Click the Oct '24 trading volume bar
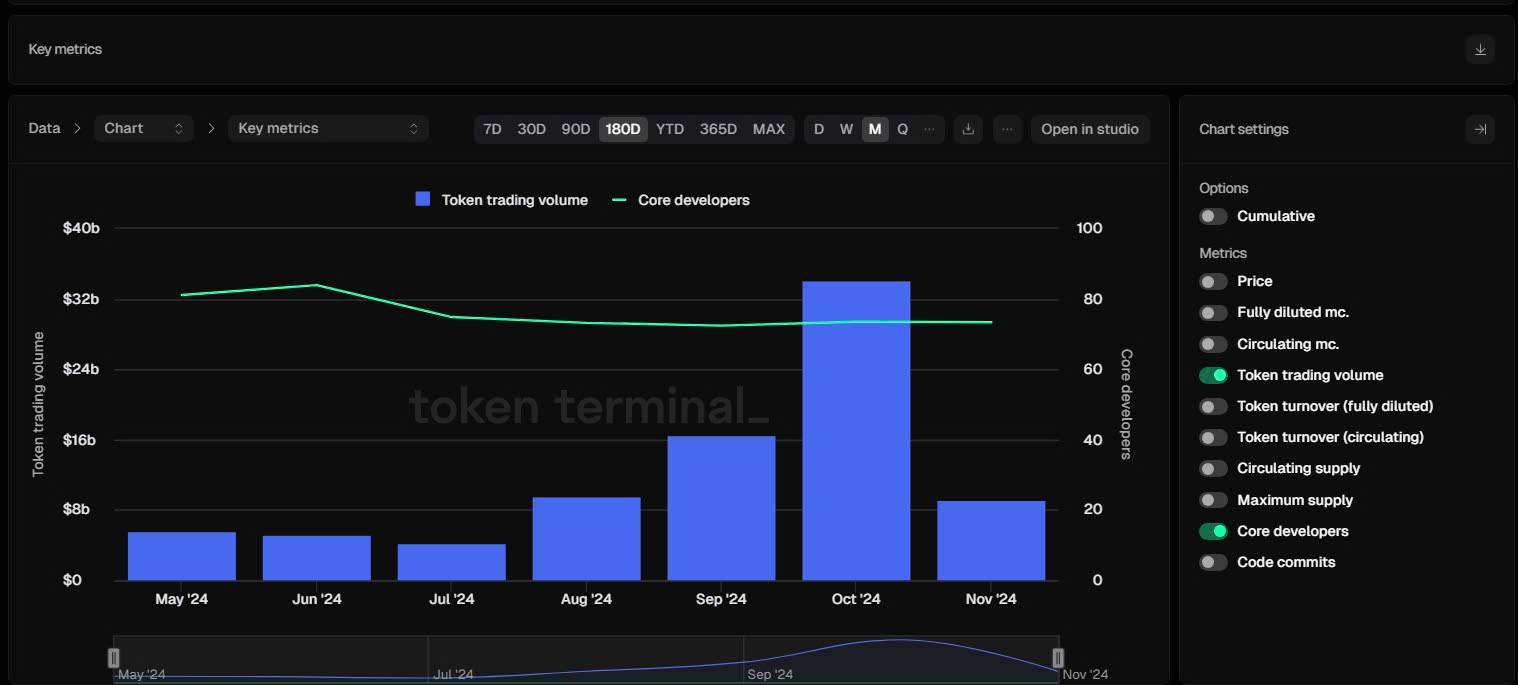This screenshot has height=685, width=1518. (856, 431)
